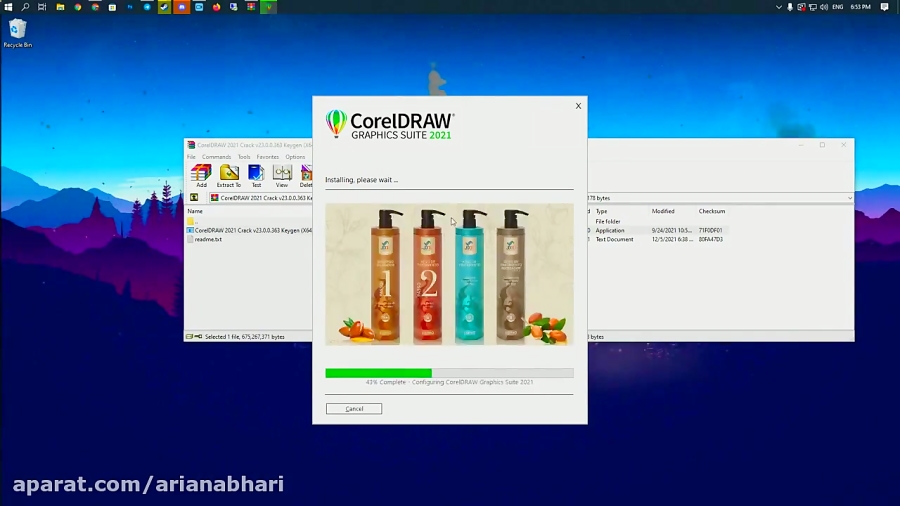Expand WinRAR address bar dropdown arrow

coord(849,198)
